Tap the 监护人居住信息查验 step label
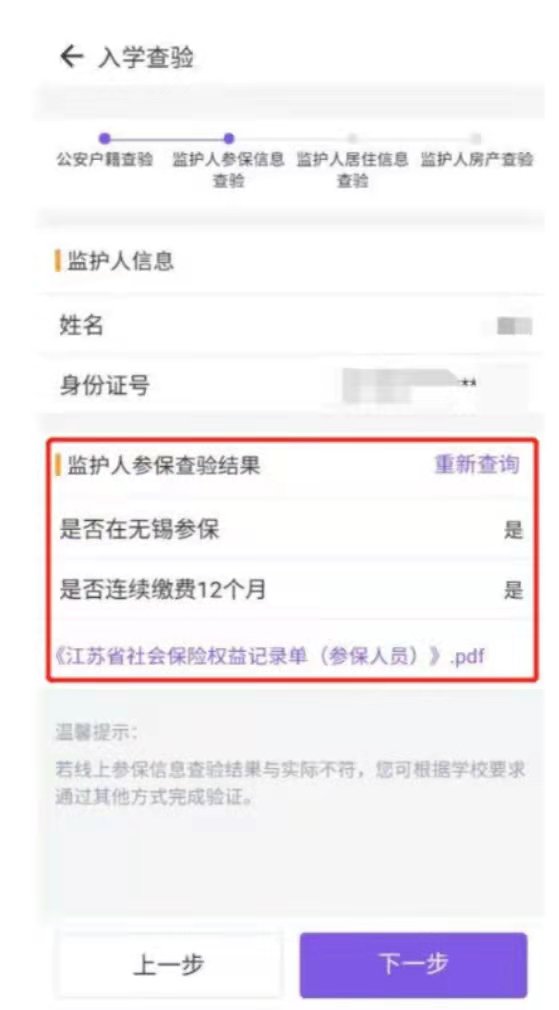 tap(352, 170)
